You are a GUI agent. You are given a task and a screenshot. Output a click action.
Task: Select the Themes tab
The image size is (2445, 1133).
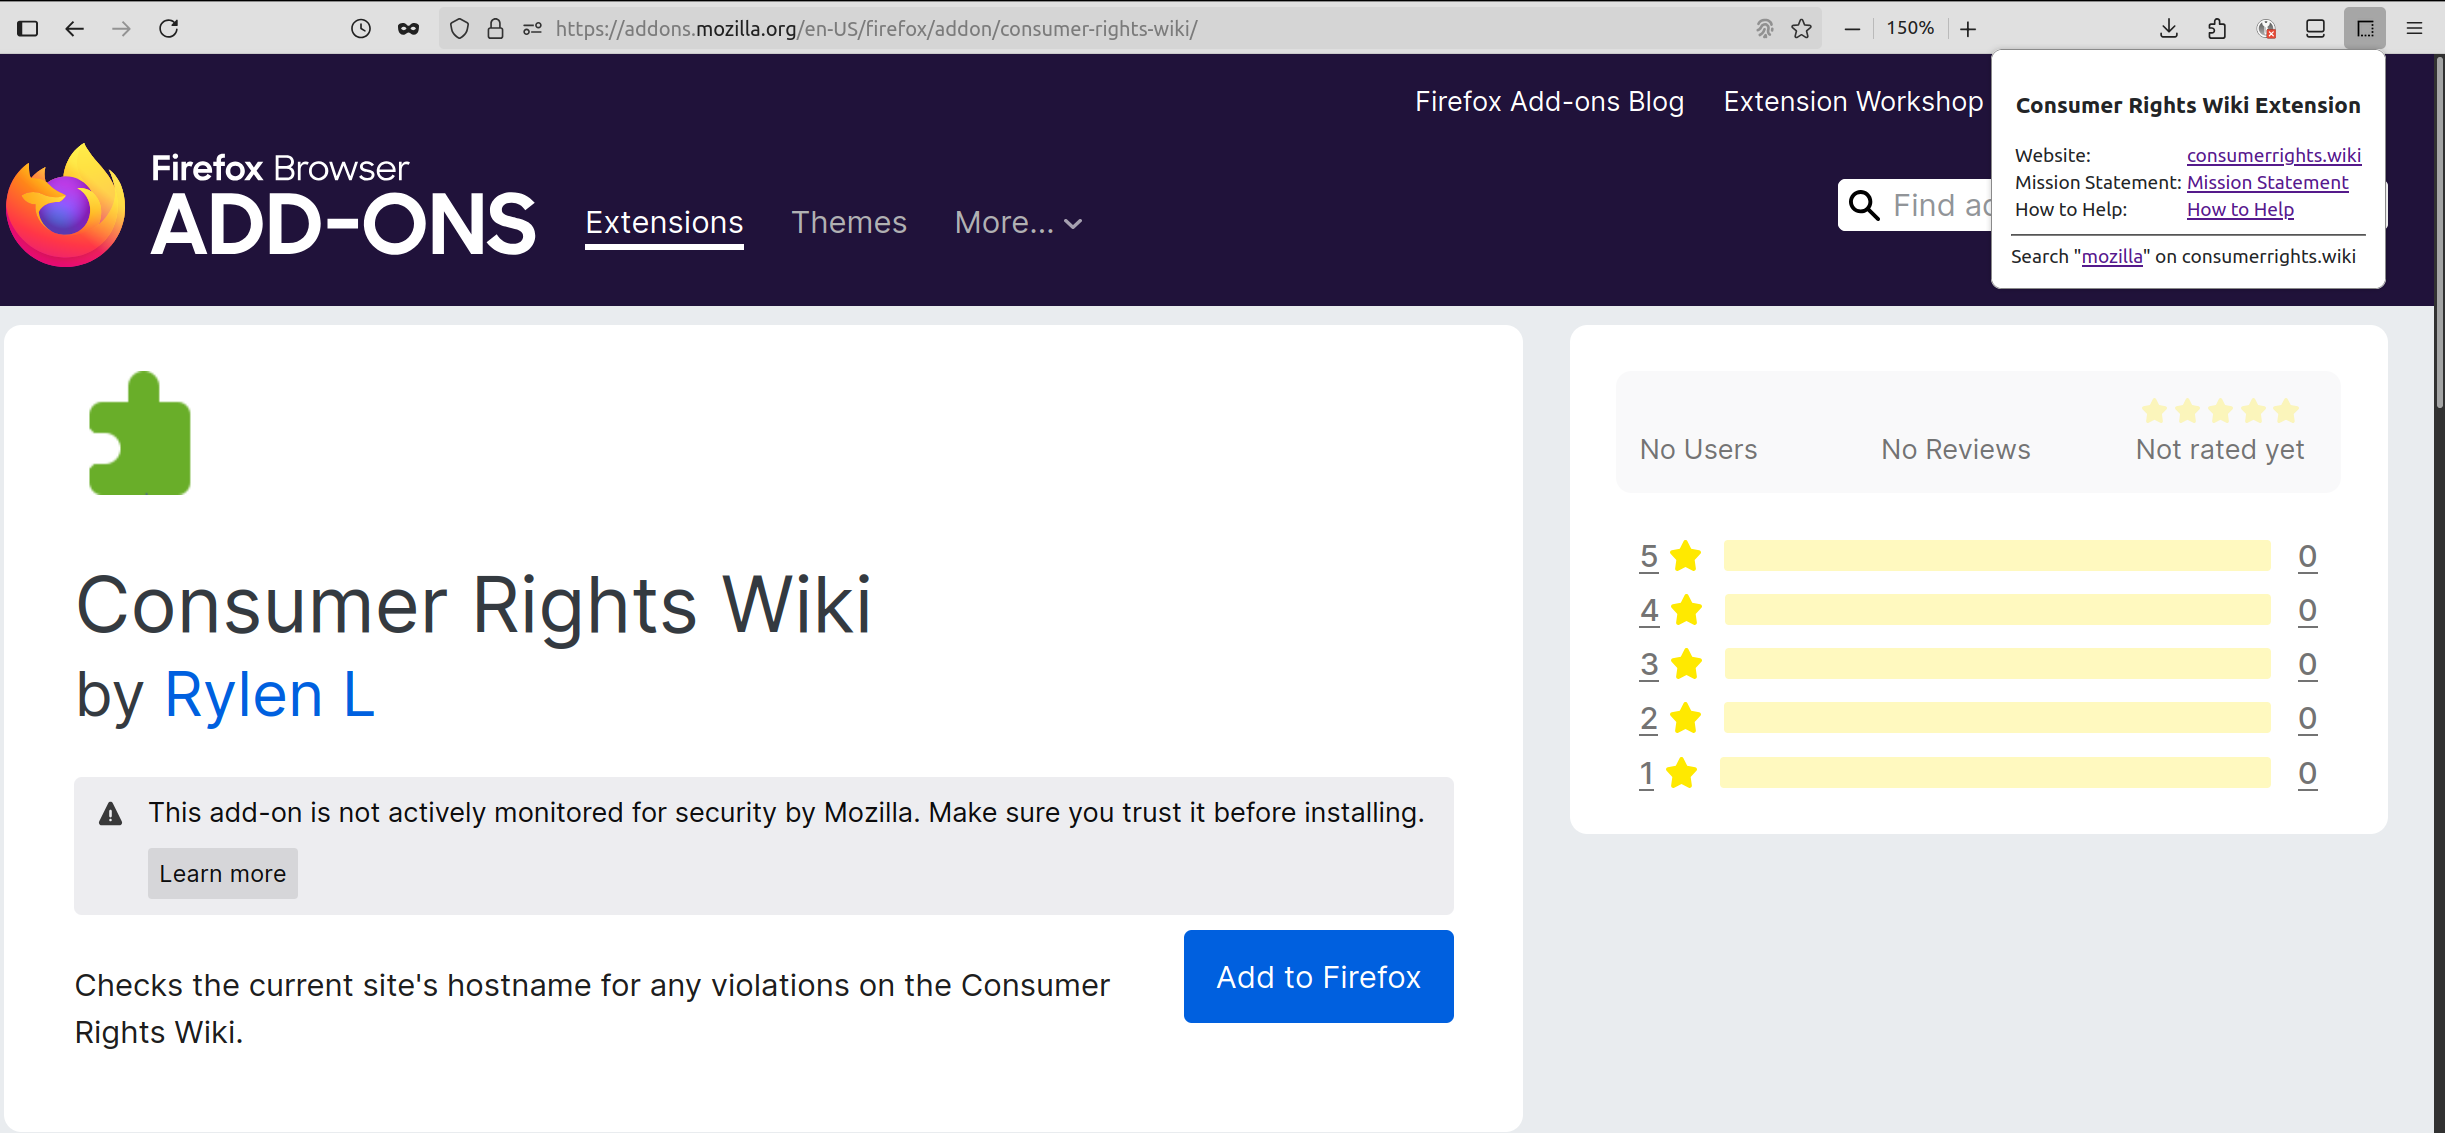848,222
